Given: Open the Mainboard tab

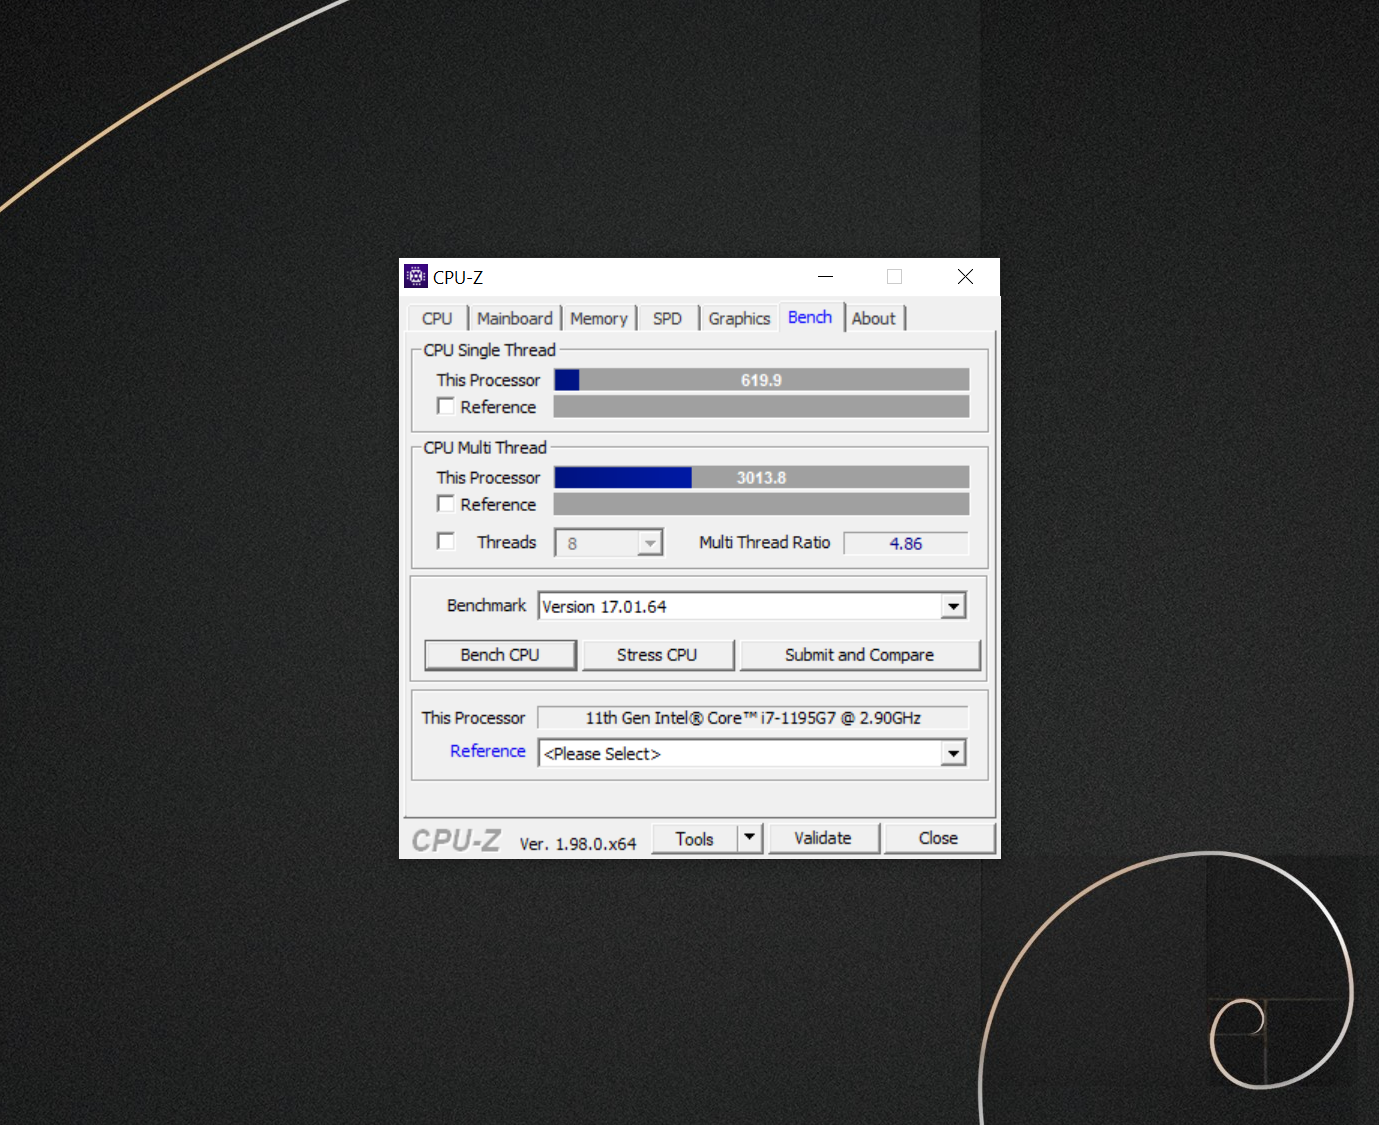Looking at the screenshot, I should coord(515,318).
